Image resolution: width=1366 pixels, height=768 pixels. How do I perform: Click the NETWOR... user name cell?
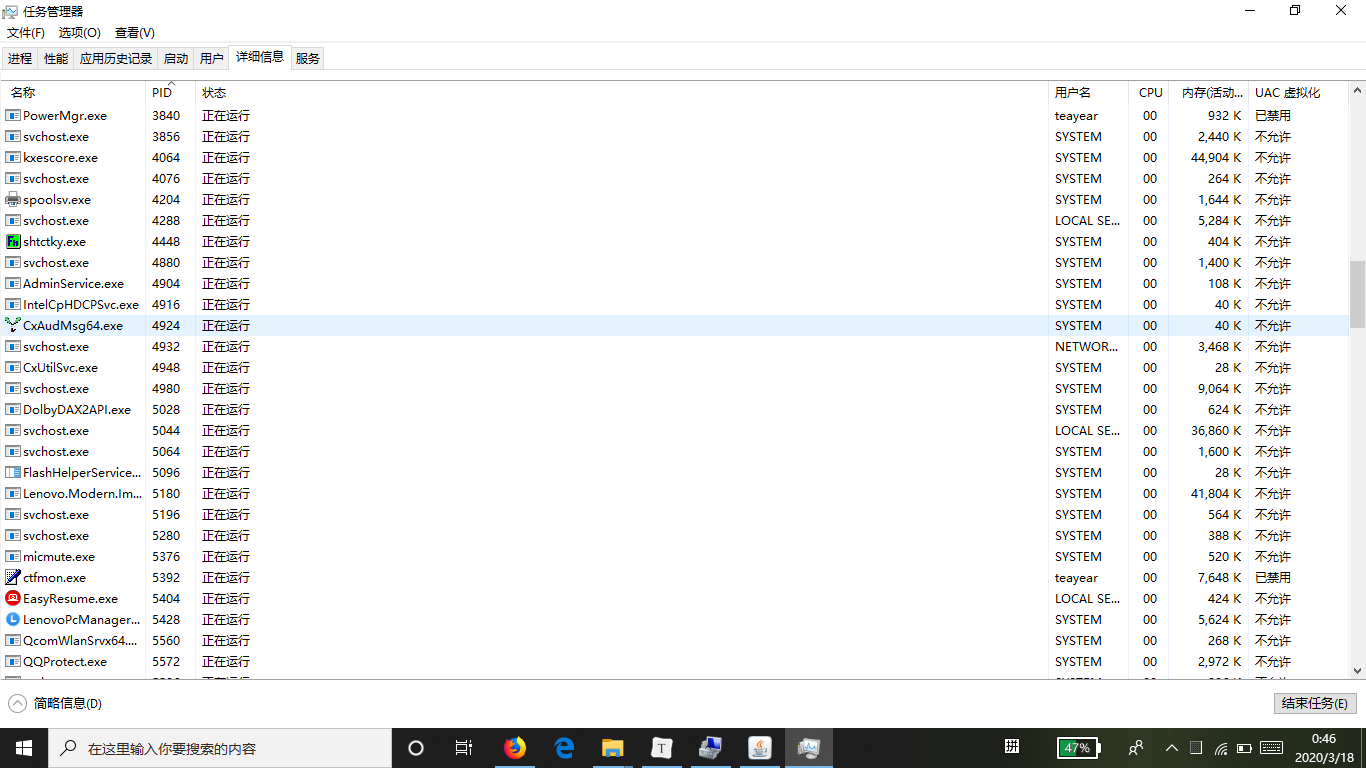[x=1086, y=347]
